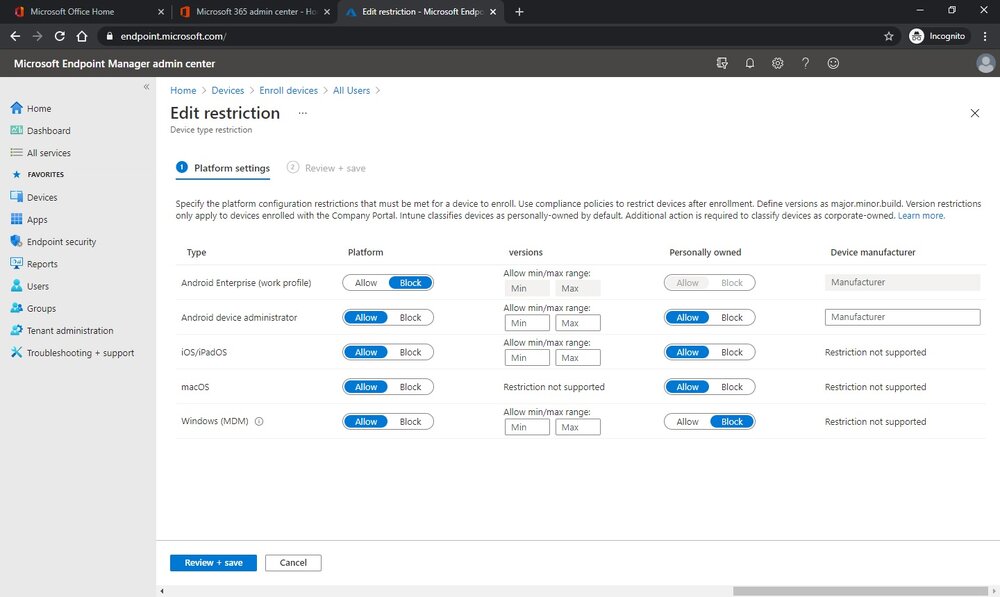Screen dimensions: 1000x597
Task: Click Max version field for Windows (MDM)
Action: pos(578,427)
